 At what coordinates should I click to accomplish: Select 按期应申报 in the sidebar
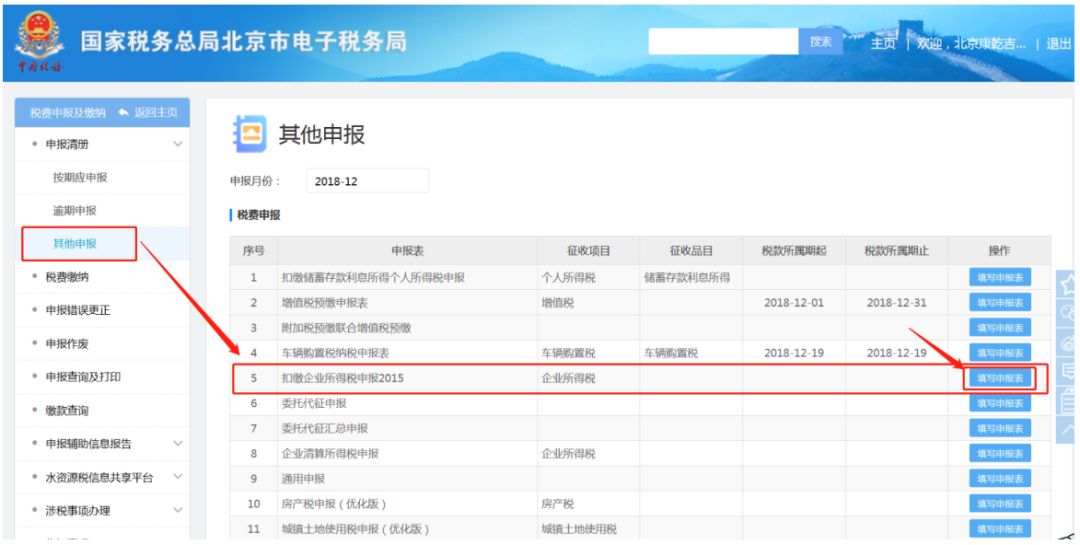[x=80, y=178]
